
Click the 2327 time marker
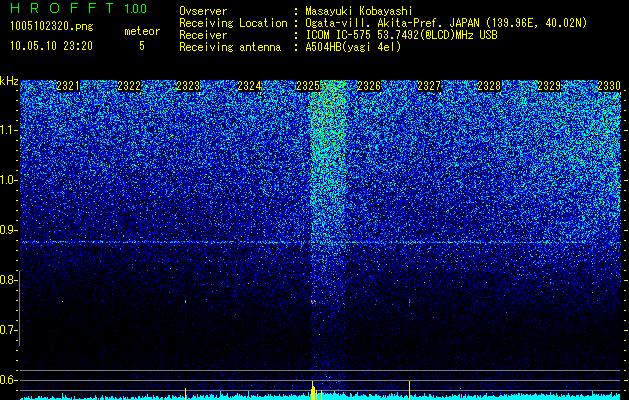[x=429, y=86]
